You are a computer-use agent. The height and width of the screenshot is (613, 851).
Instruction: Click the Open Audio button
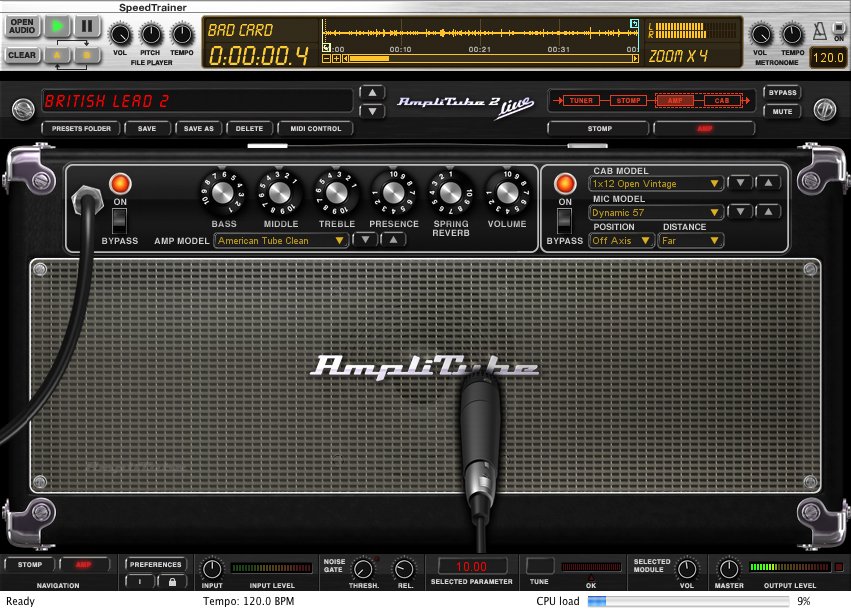point(22,26)
